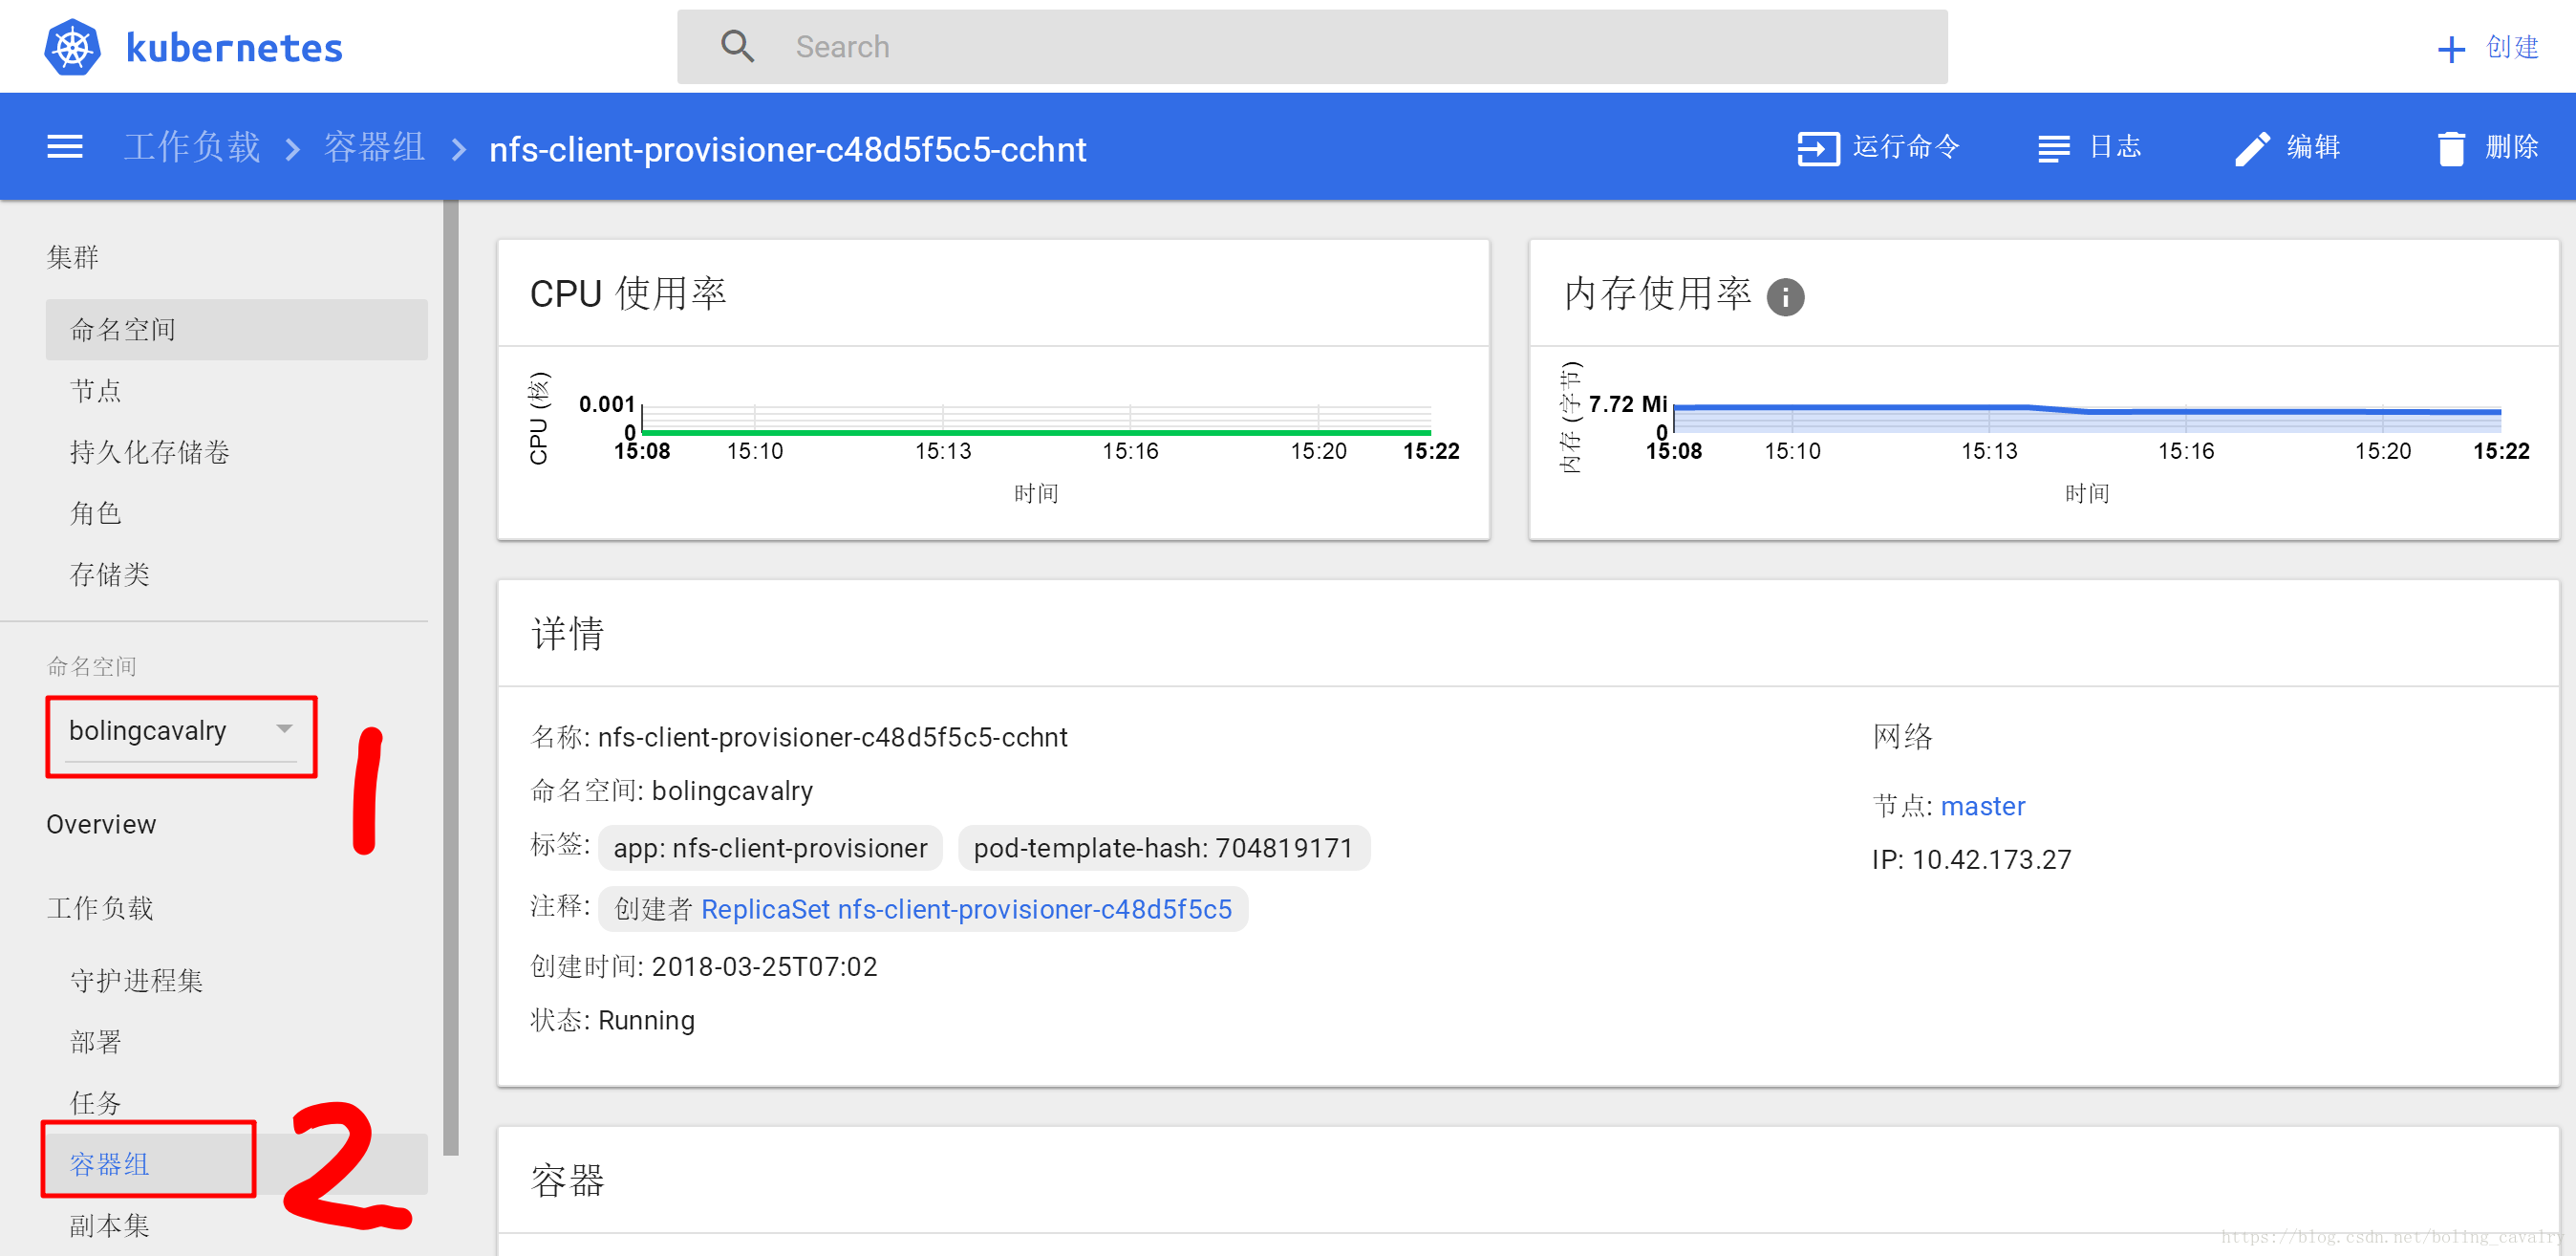Image resolution: width=2576 pixels, height=1256 pixels.
Task: Select Overview in the sidebar
Action: pyautogui.click(x=101, y=824)
